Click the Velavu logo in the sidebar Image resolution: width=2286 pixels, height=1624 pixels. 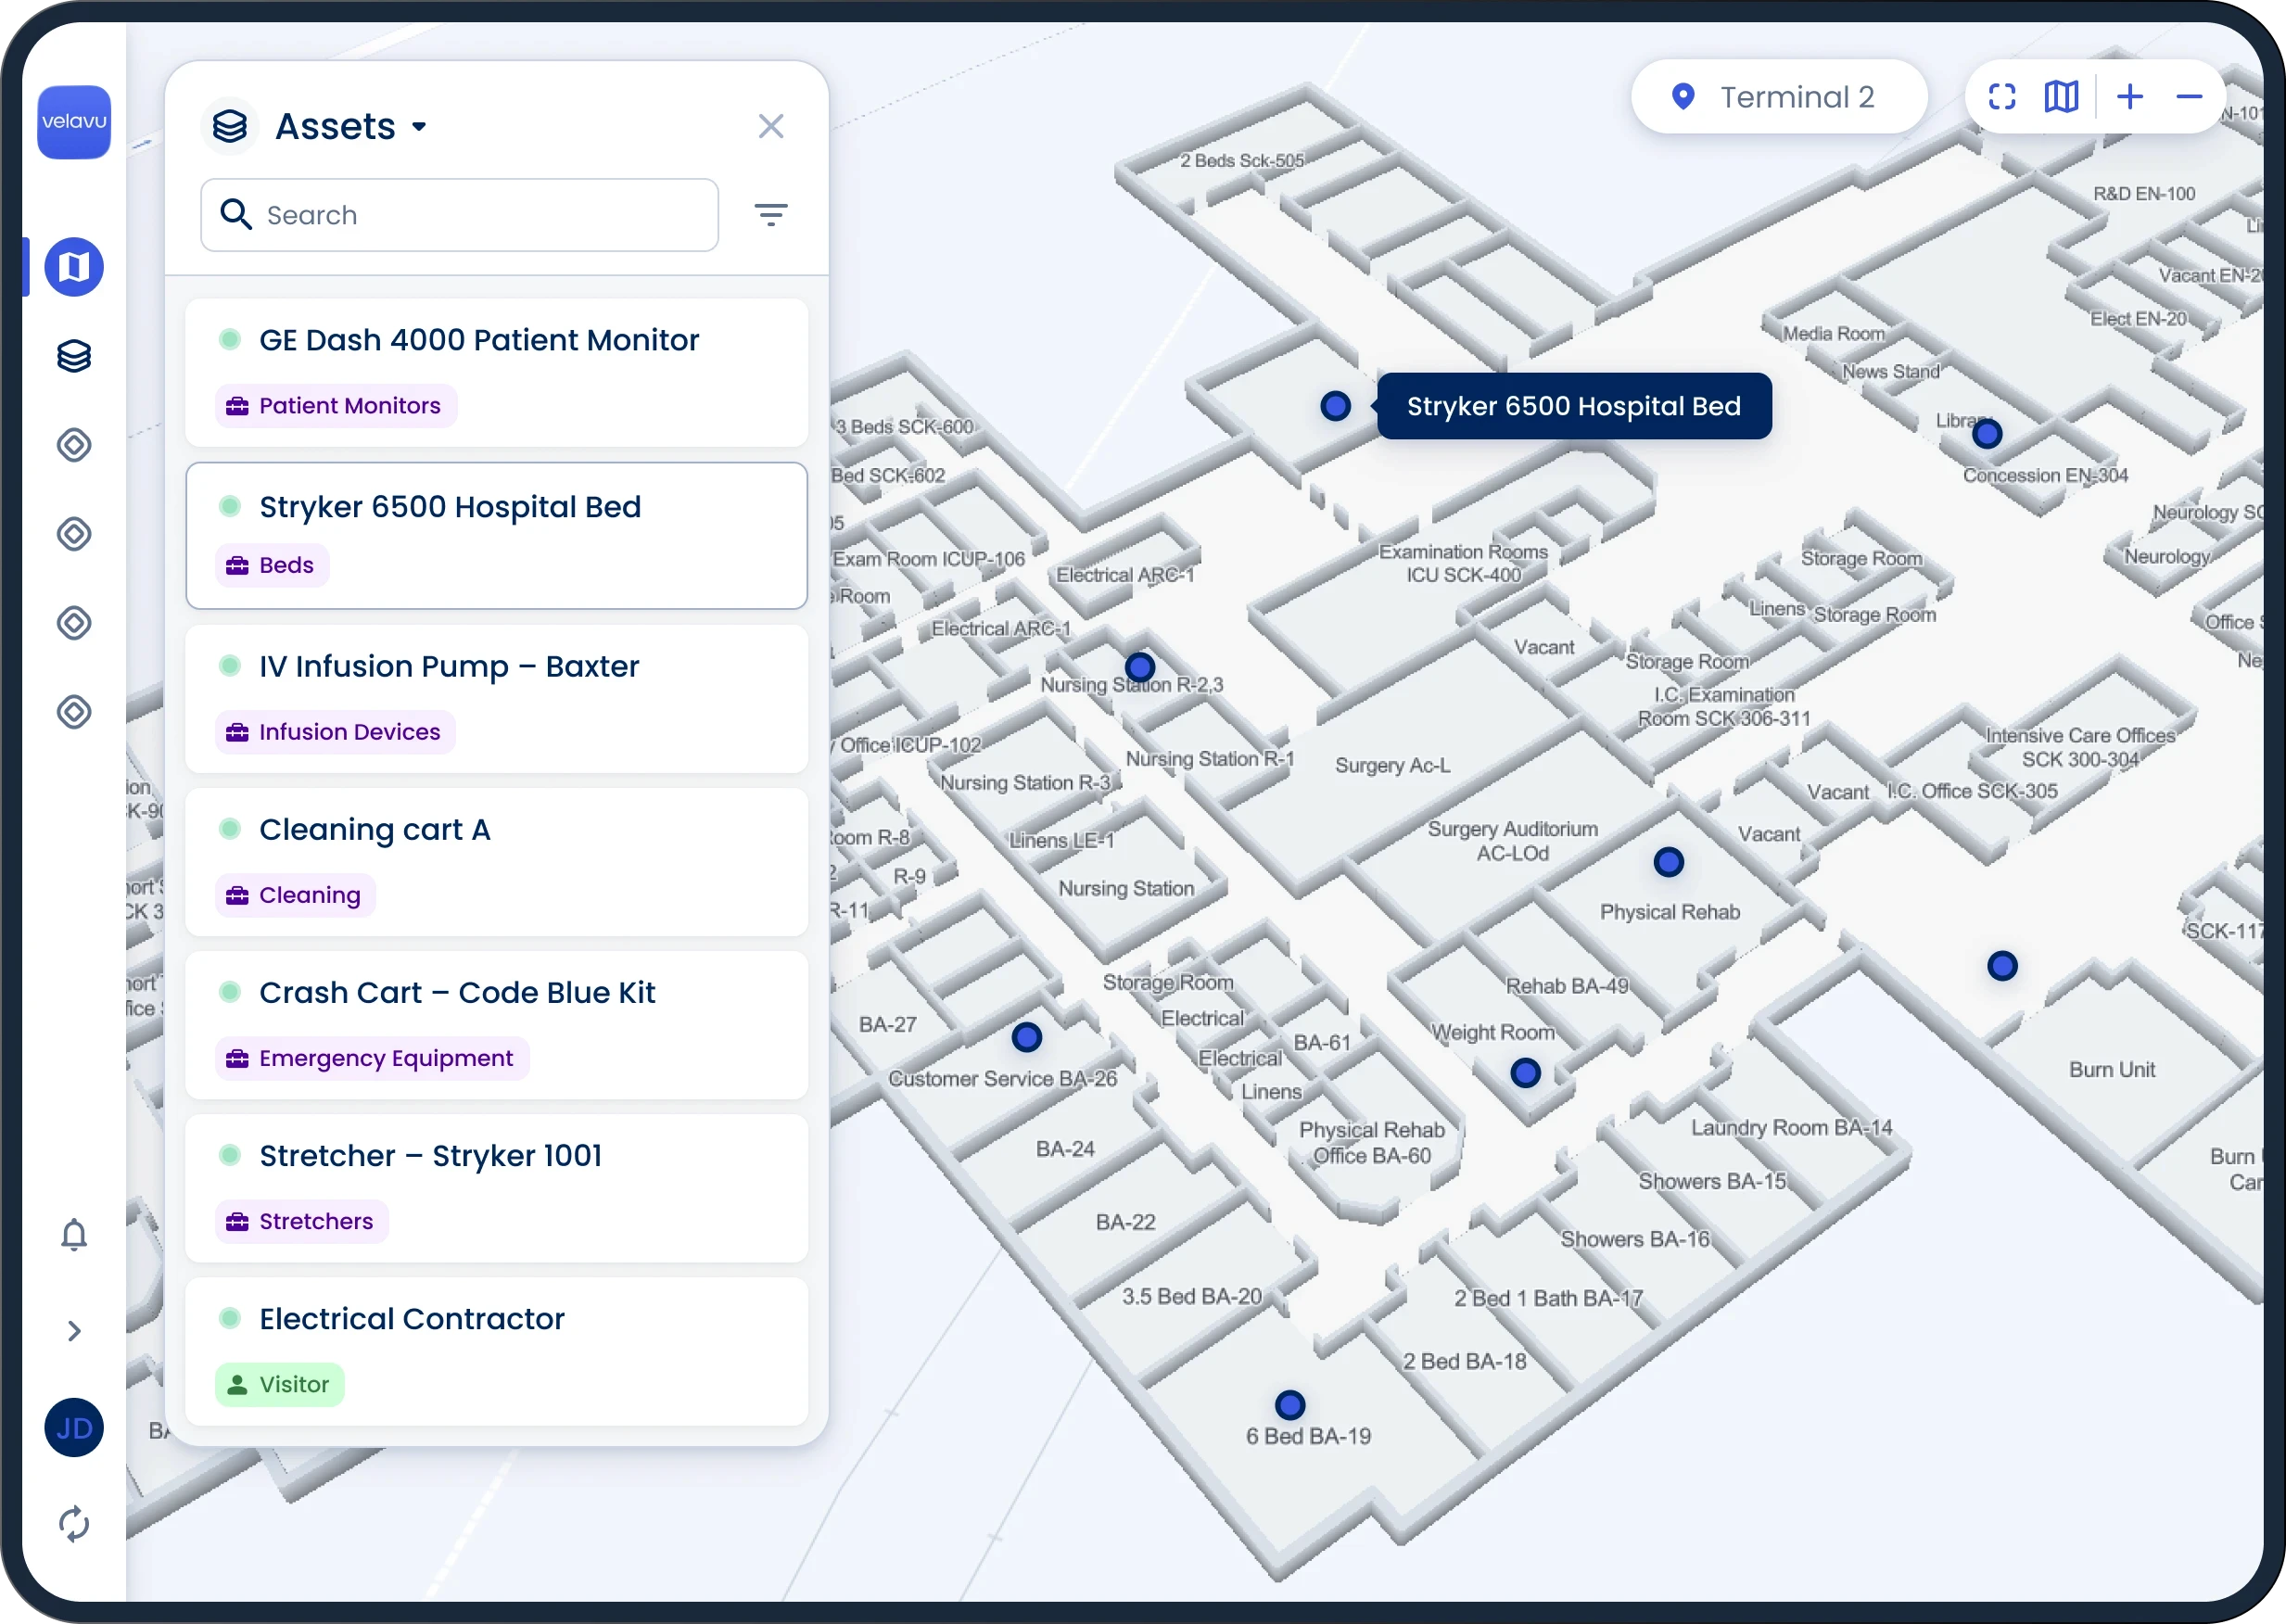[74, 122]
